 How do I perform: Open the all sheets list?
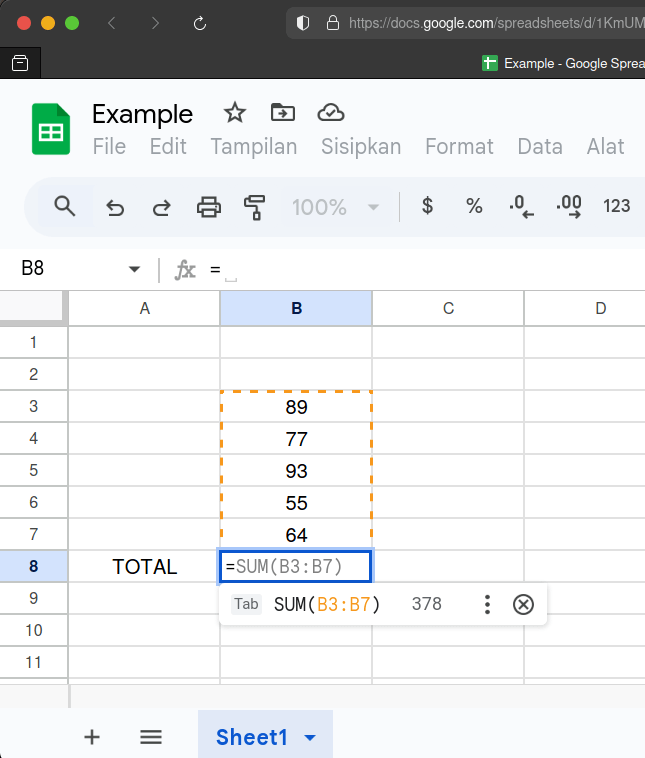[151, 737]
